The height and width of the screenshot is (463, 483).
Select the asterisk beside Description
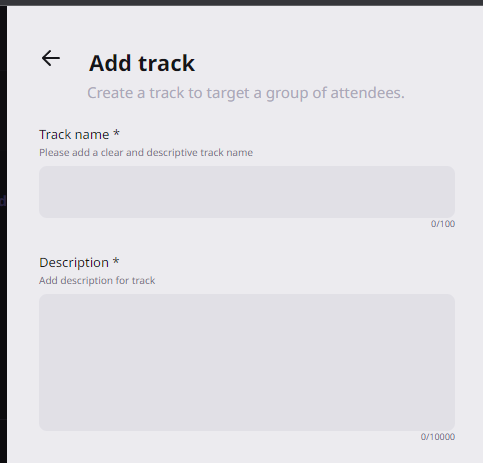[x=116, y=261]
